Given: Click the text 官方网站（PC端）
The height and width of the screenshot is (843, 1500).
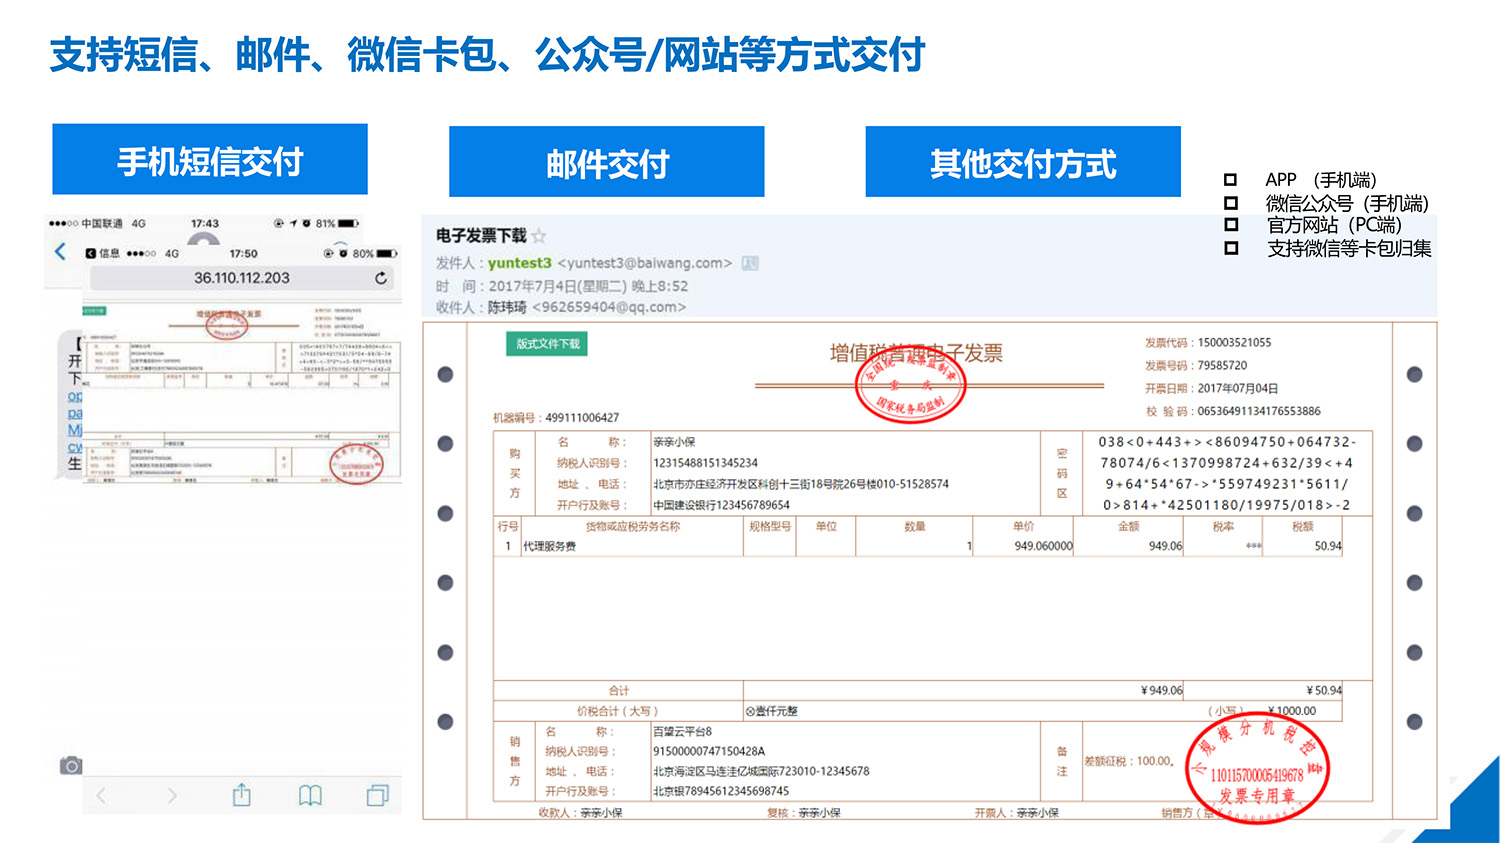Looking at the screenshot, I should pos(1334,225).
